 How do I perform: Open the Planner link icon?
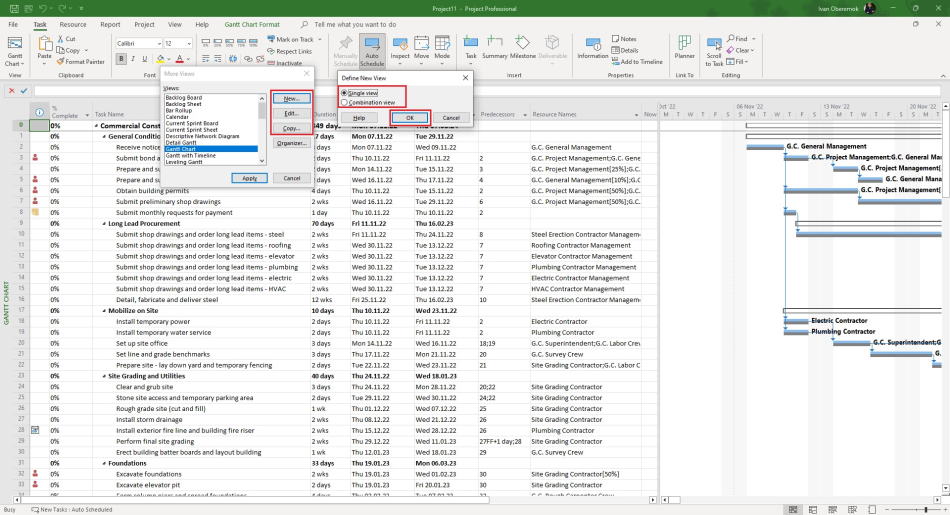click(x=685, y=42)
